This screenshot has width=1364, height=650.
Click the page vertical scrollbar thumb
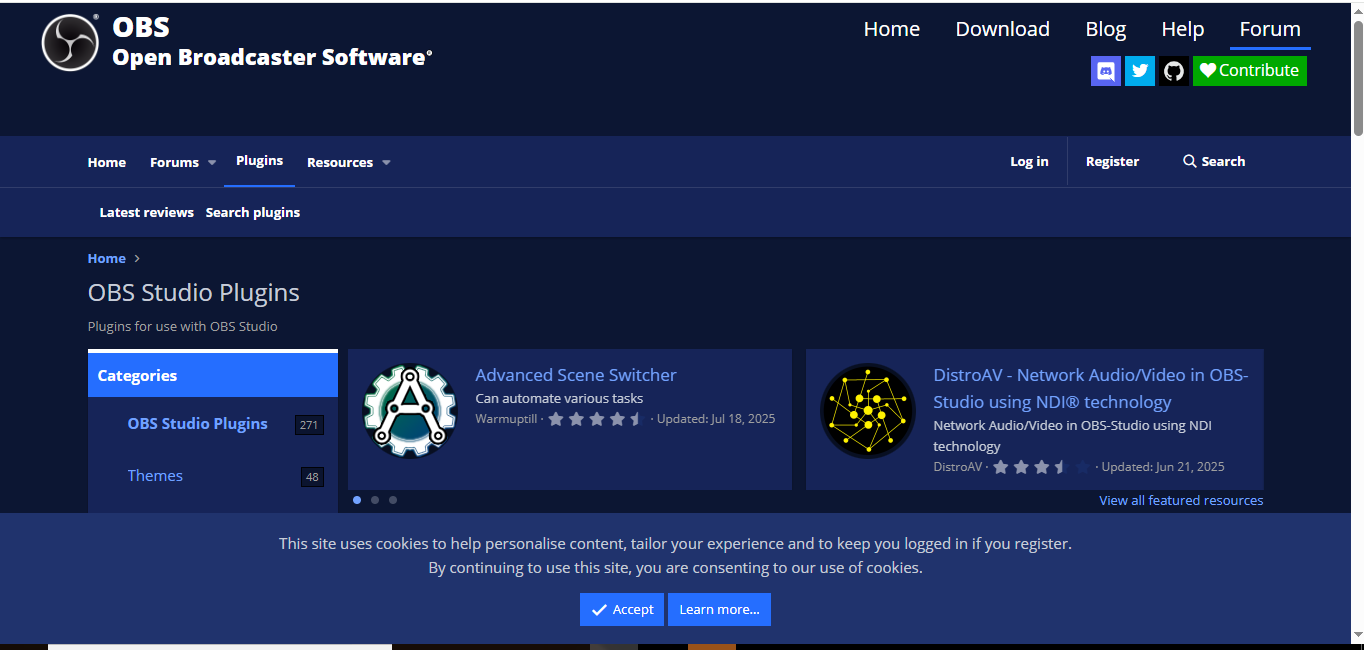1357,77
